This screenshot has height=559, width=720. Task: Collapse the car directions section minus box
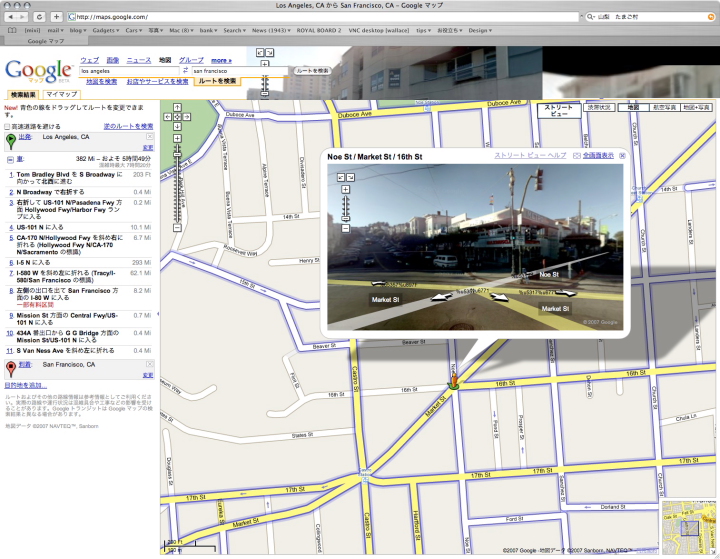click(10, 160)
